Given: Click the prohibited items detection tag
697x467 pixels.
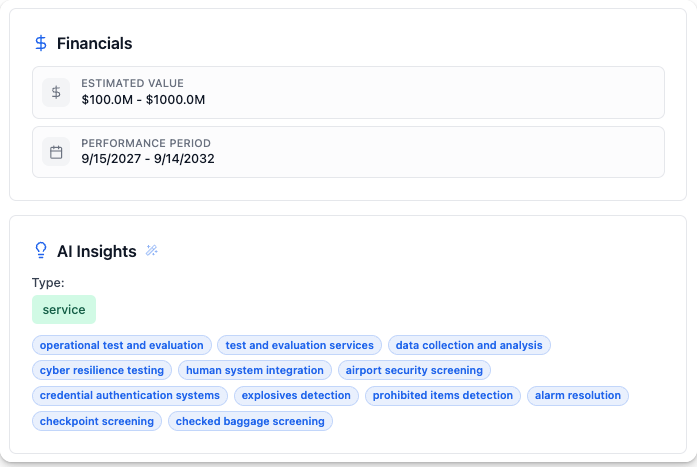Looking at the screenshot, I should pyautogui.click(x=443, y=395).
